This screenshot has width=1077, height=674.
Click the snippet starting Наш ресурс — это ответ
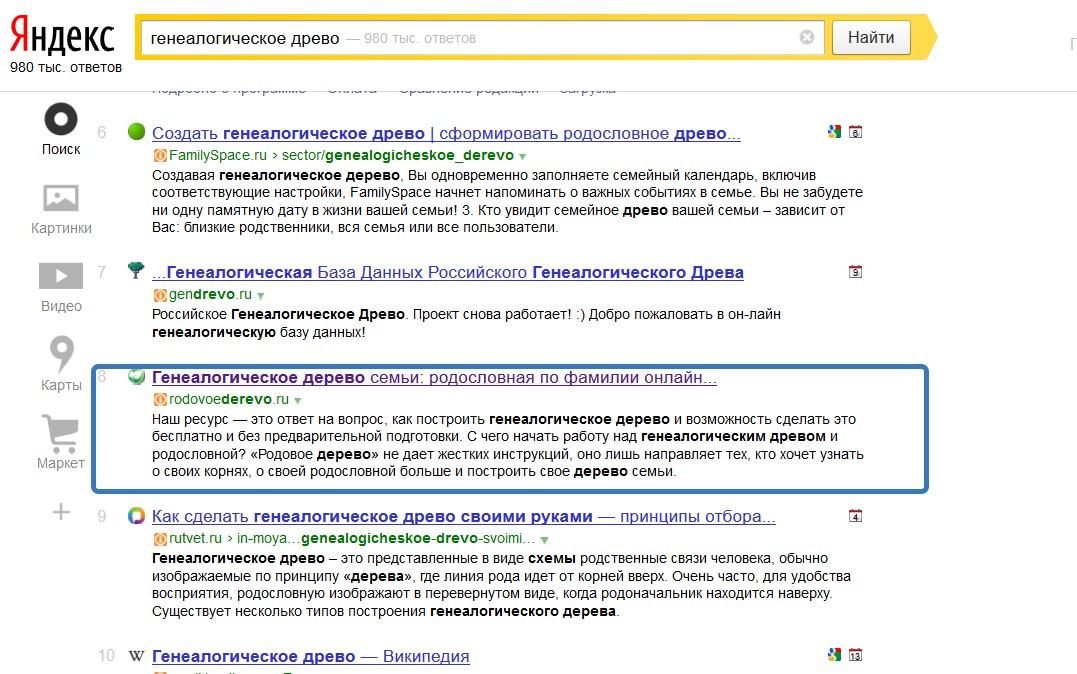pos(508,445)
